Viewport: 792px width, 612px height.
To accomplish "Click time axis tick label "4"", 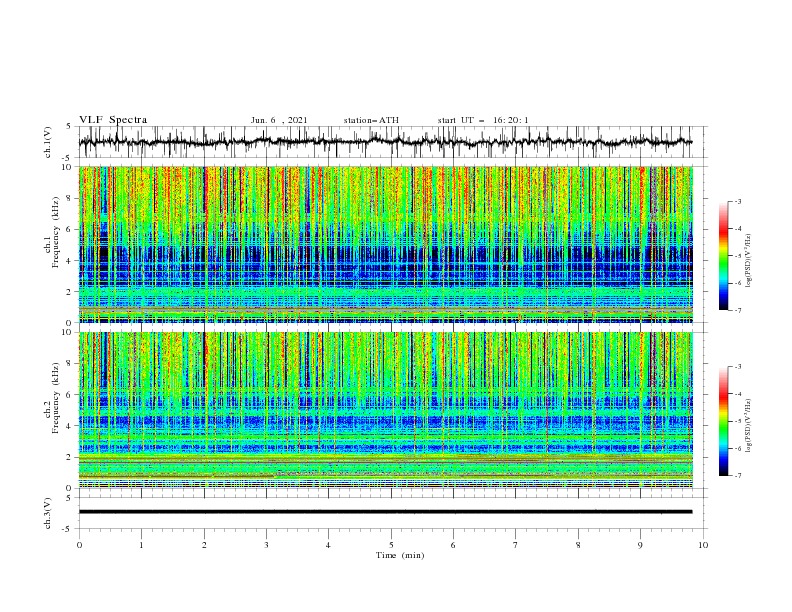I will [x=328, y=545].
